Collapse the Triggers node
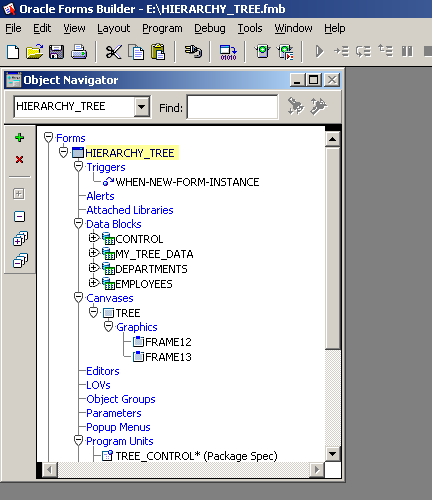The width and height of the screenshot is (432, 500). pos(78,166)
